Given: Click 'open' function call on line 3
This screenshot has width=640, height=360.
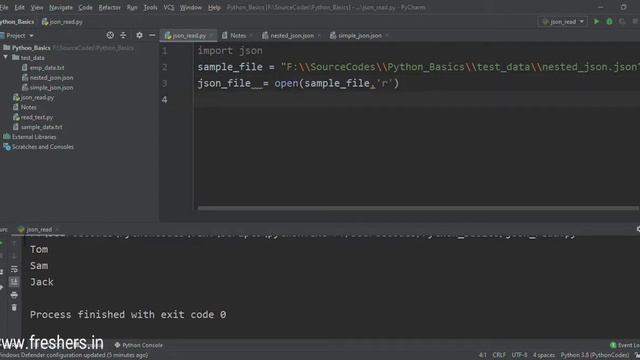Looking at the screenshot, I should (x=286, y=83).
